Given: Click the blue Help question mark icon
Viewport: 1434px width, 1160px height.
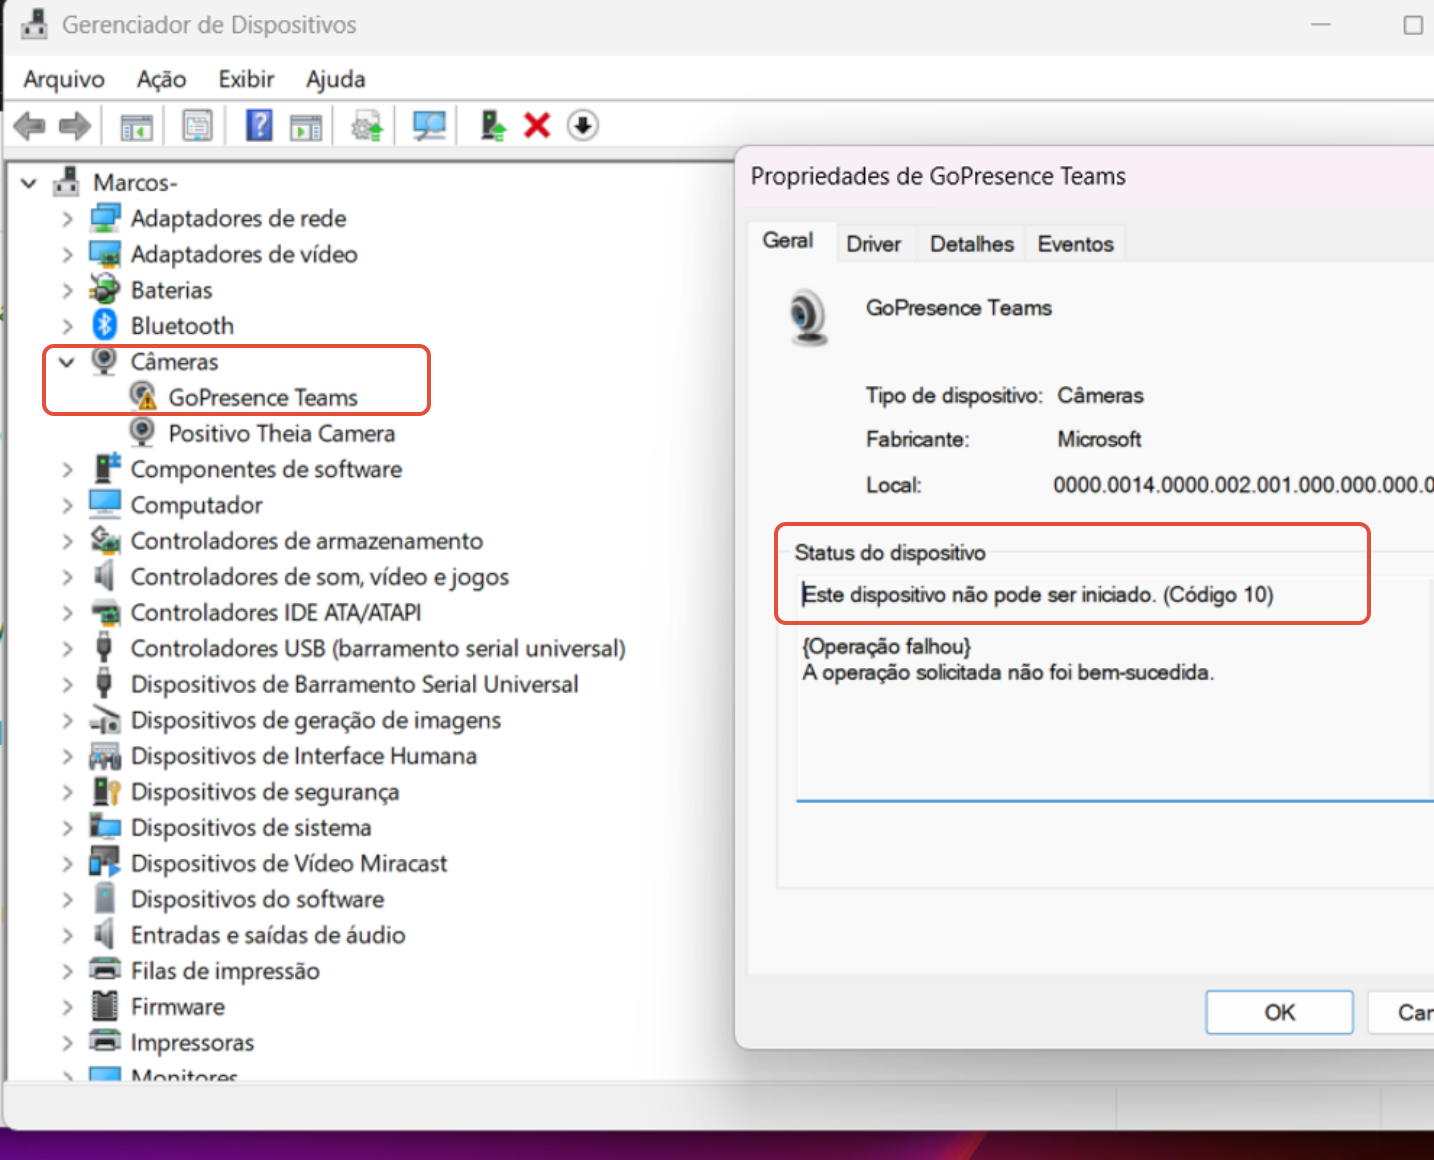Looking at the screenshot, I should coord(259,126).
